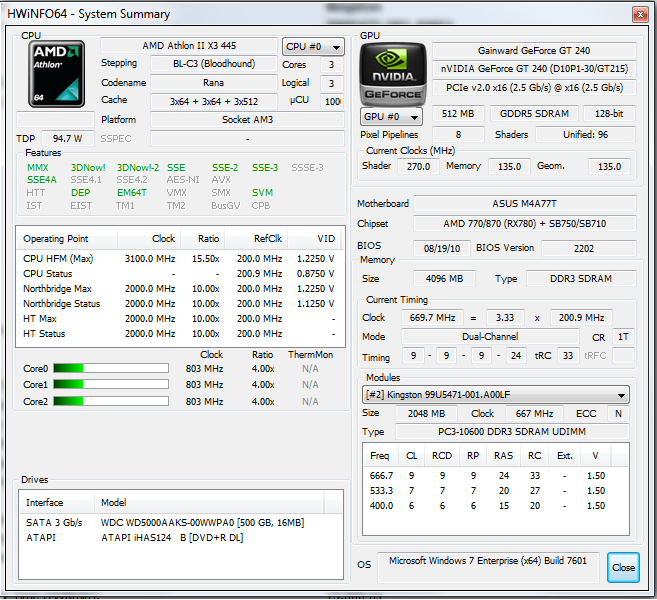Click the EM64T feature label
Screen dimensions: 657x600
(x=132, y=193)
